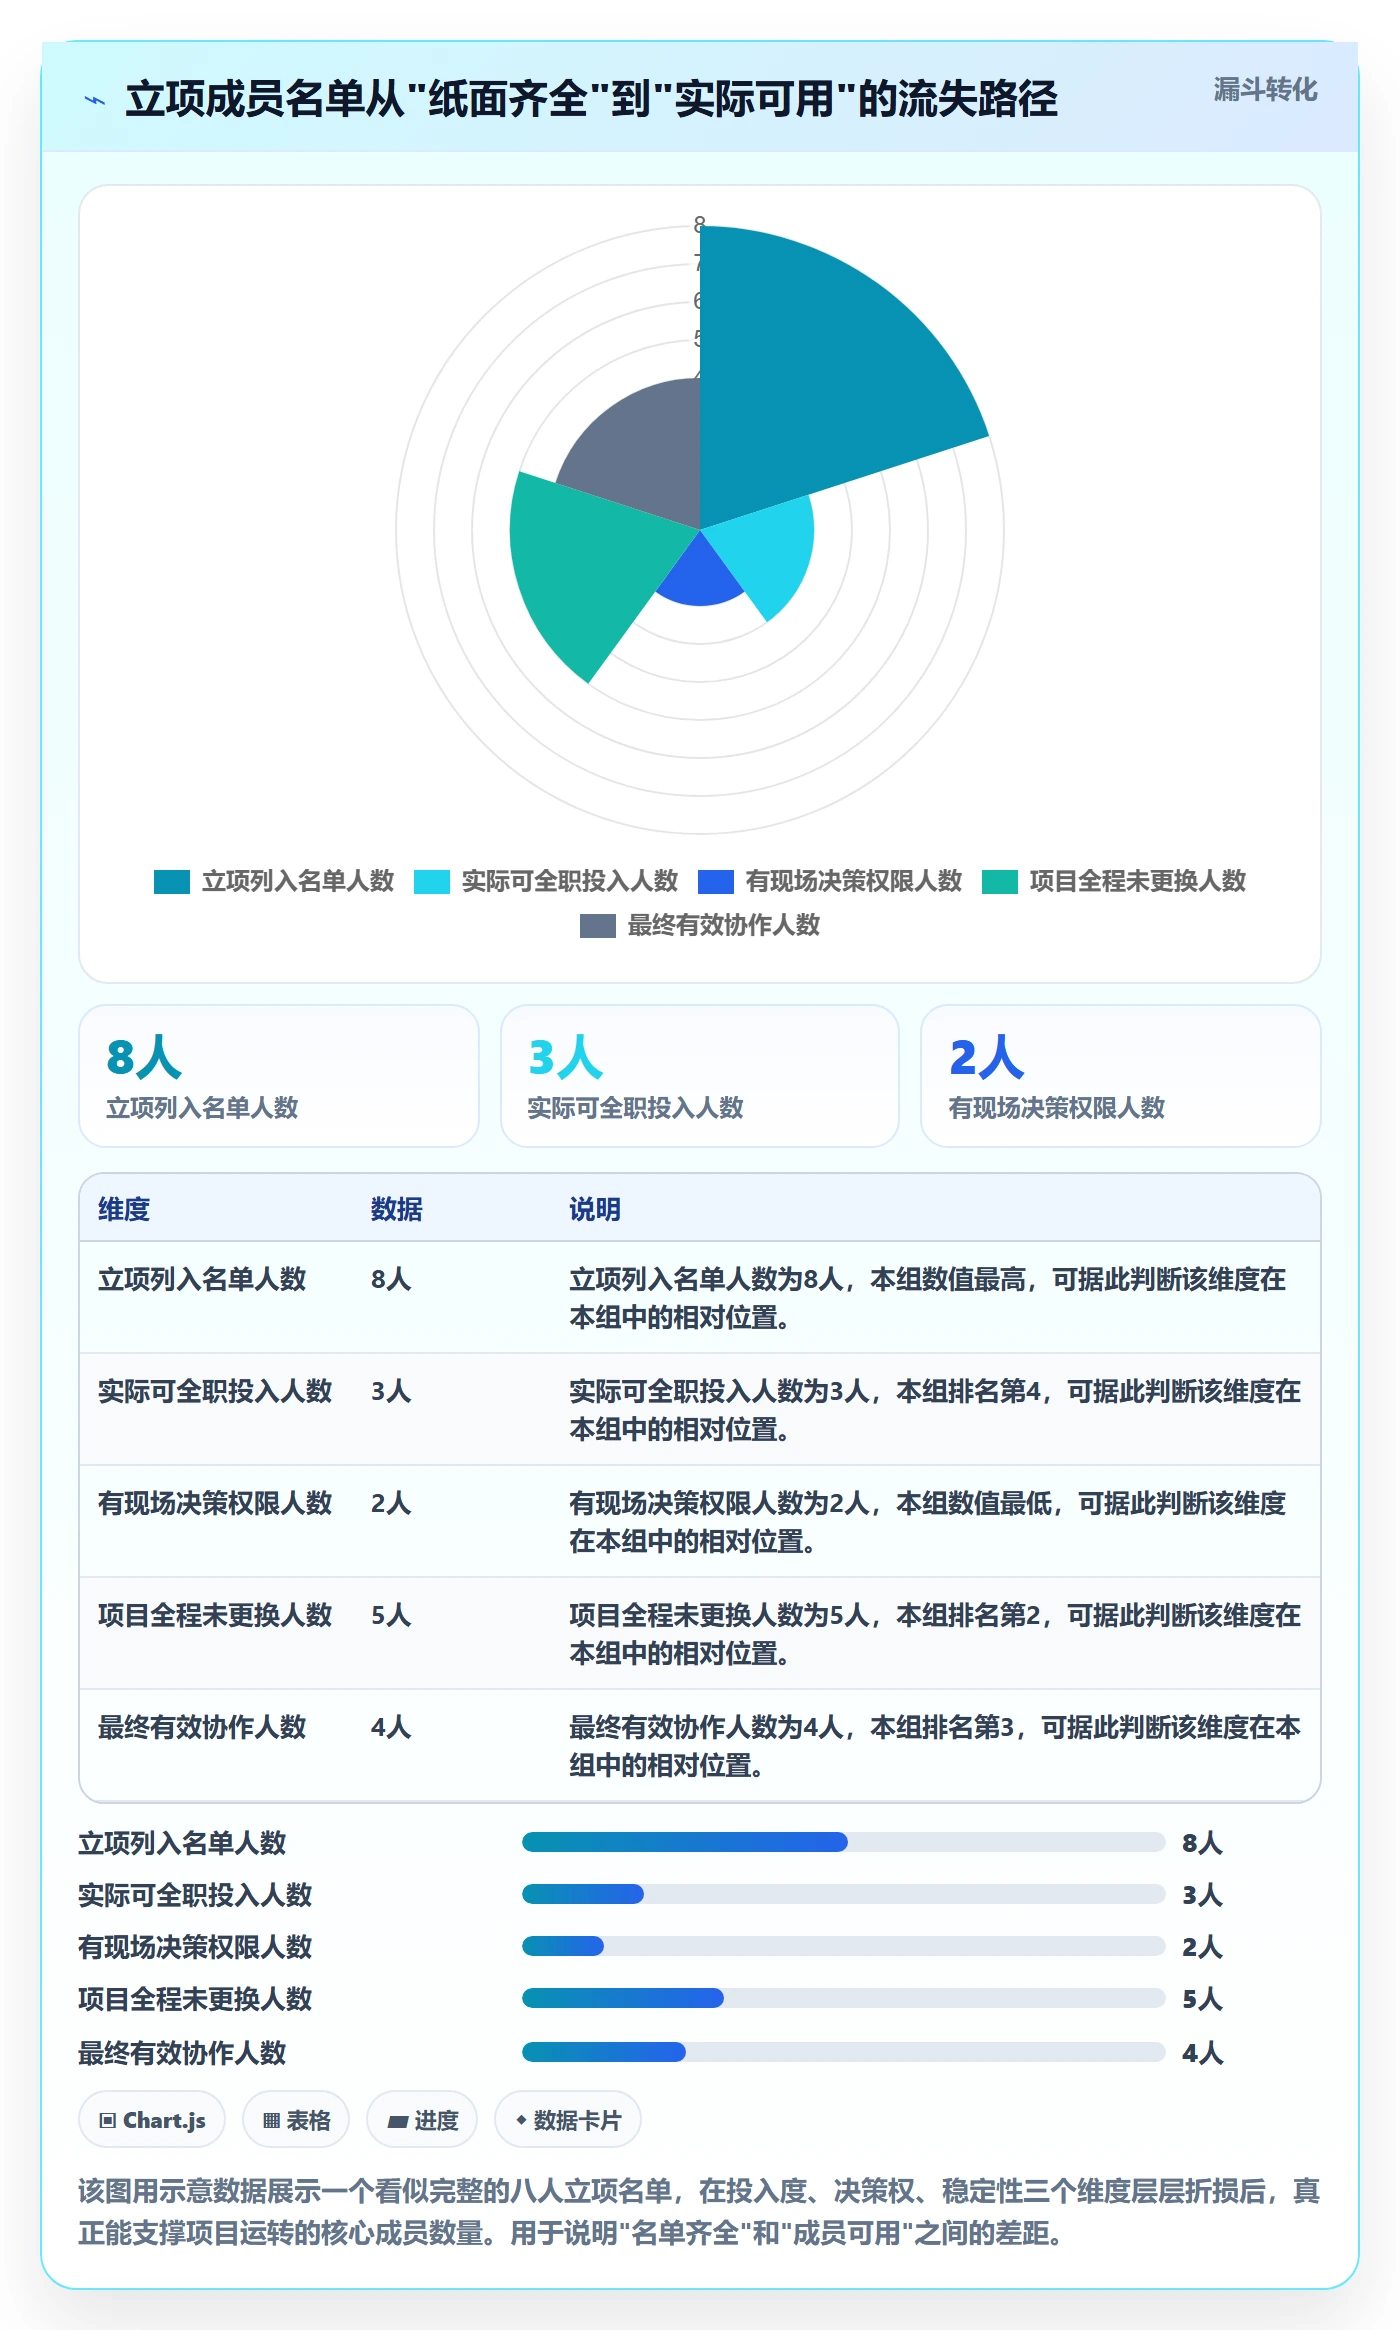Click the 5人 value beside its progress bar
This screenshot has width=1400, height=2330.
(x=1202, y=1999)
